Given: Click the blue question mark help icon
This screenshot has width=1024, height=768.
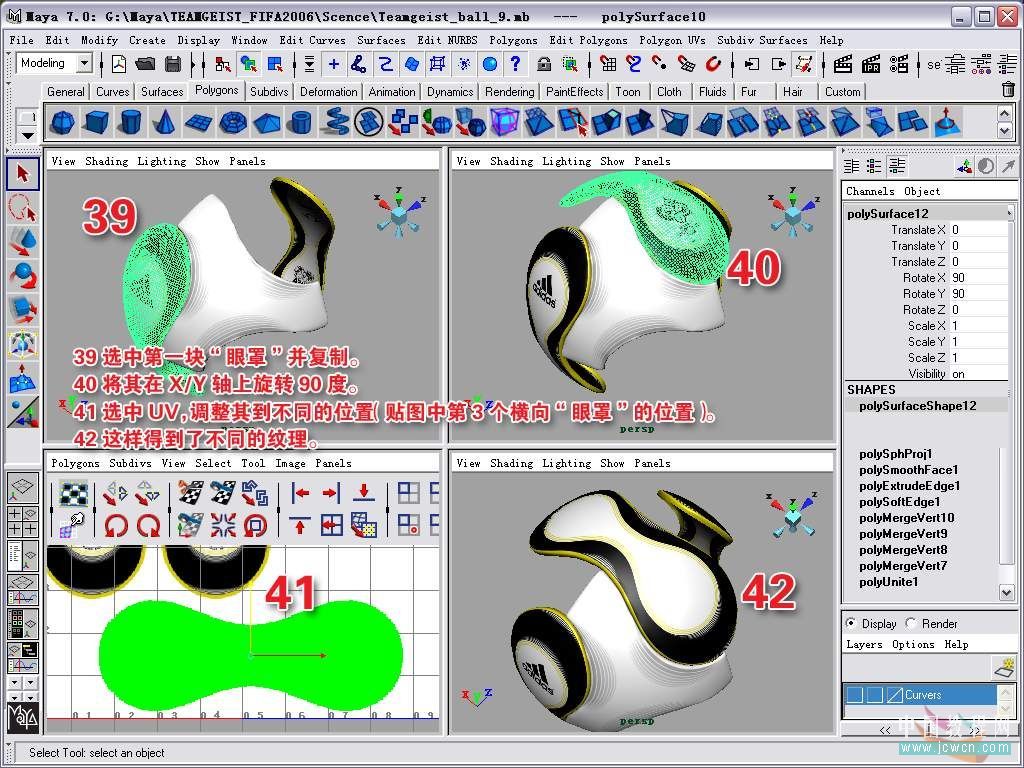Looking at the screenshot, I should pos(515,64).
